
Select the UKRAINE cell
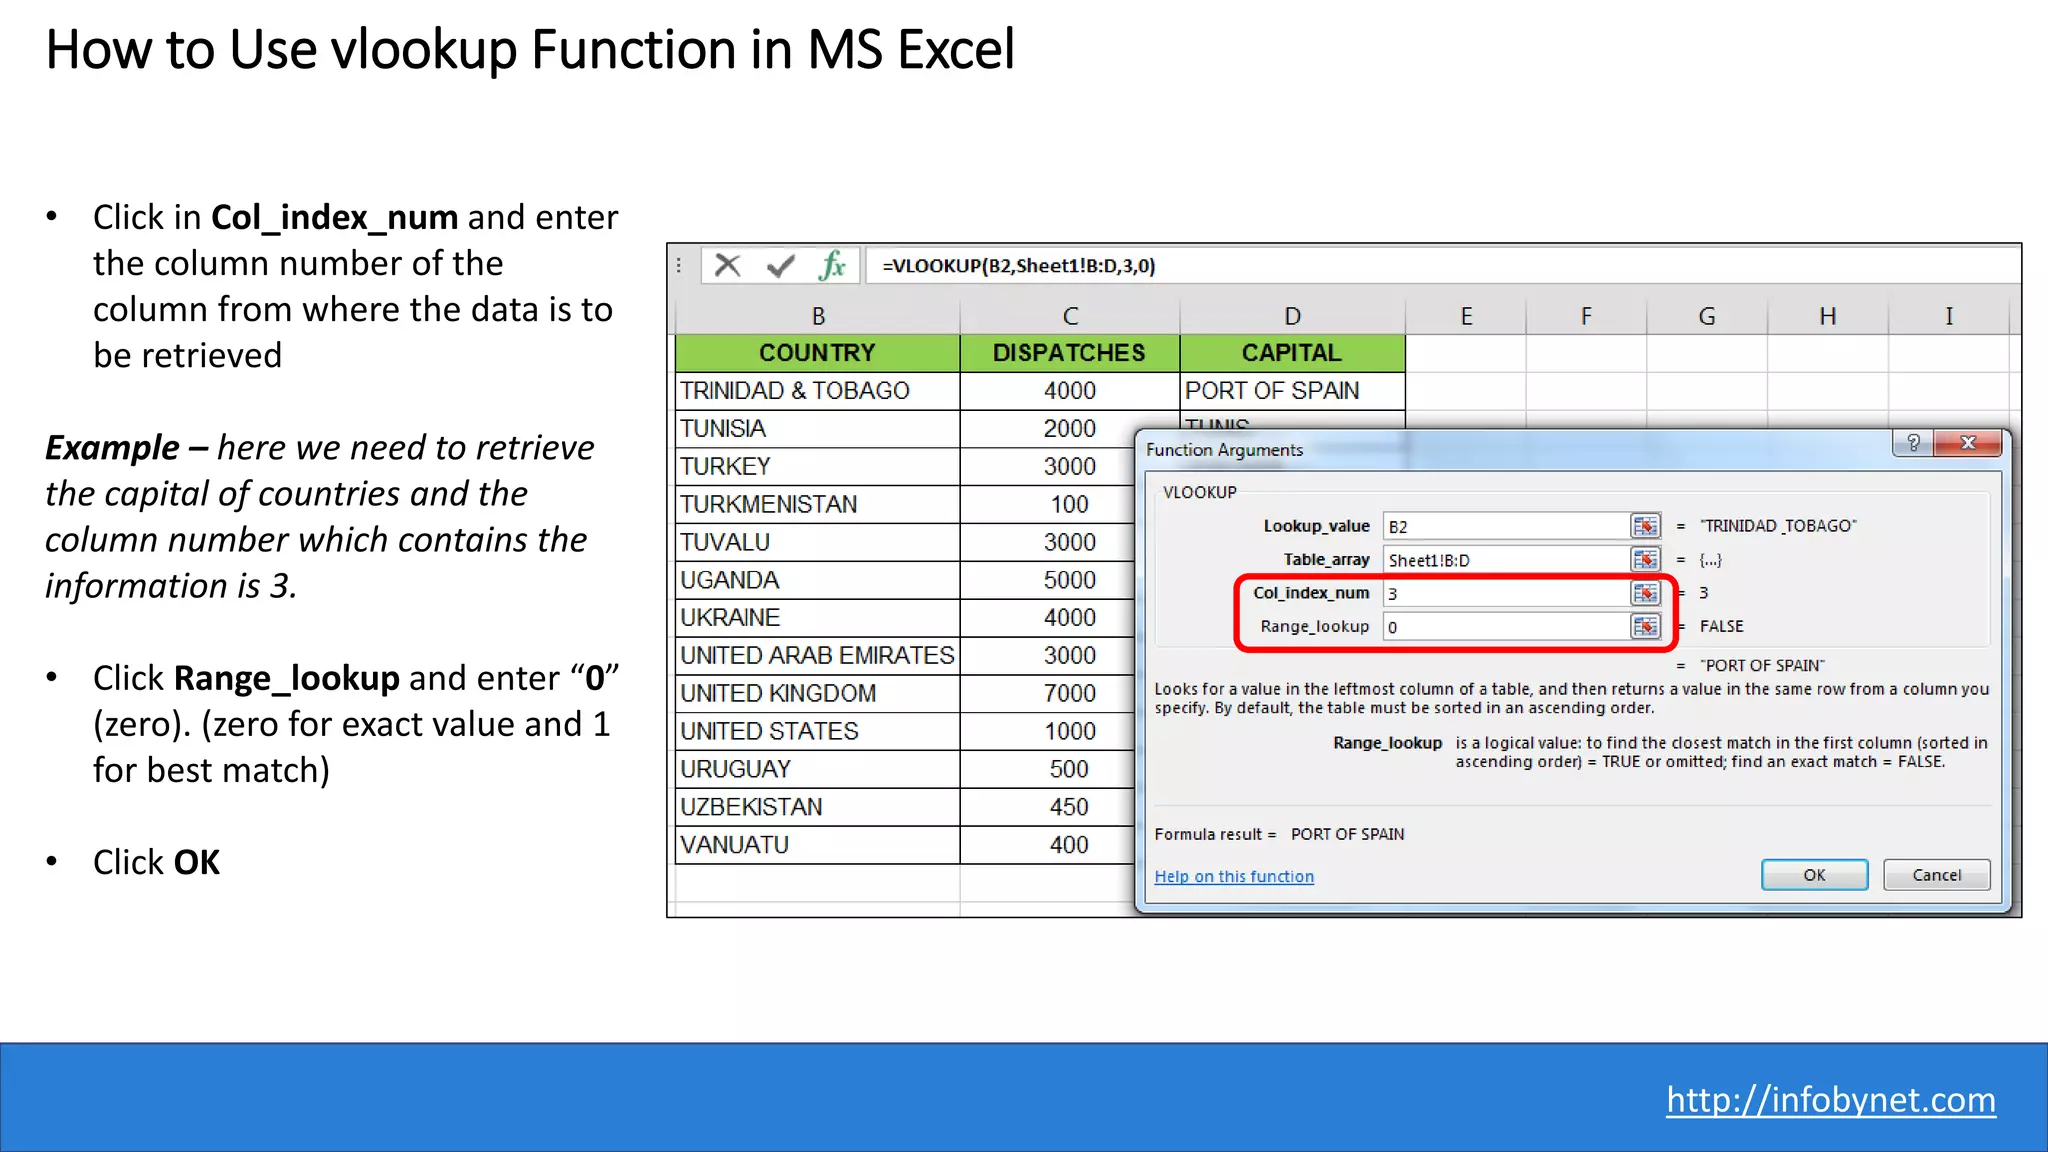(x=818, y=618)
